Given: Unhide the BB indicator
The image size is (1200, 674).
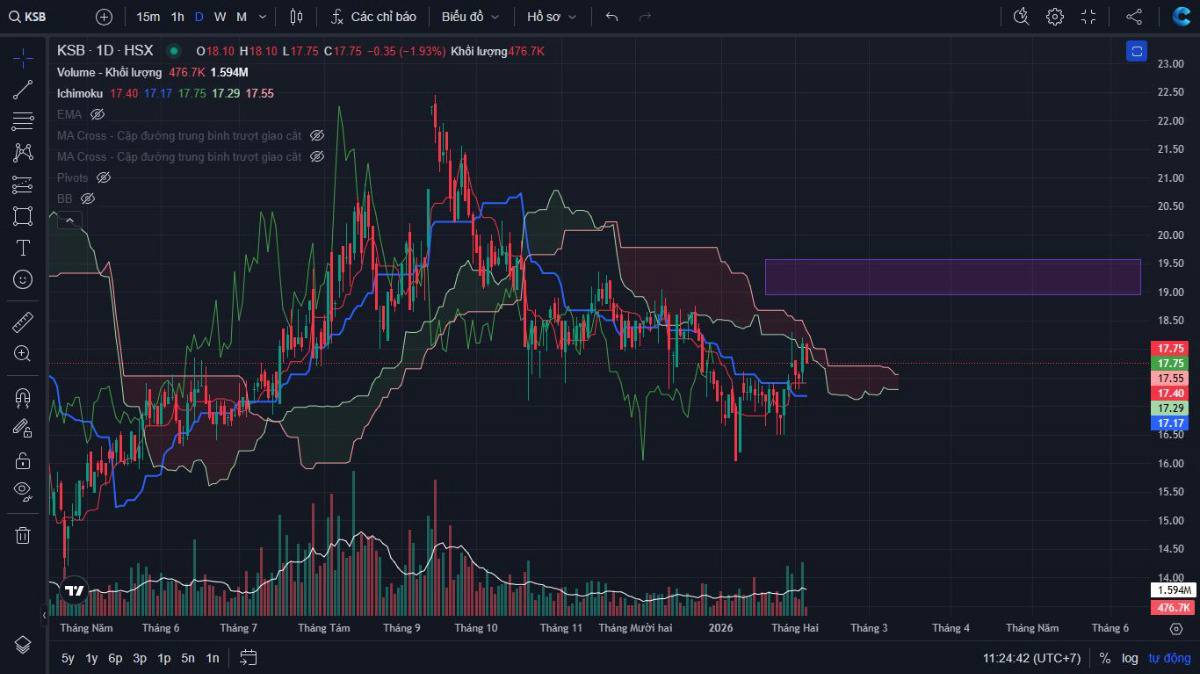Looking at the screenshot, I should pyautogui.click(x=87, y=199).
